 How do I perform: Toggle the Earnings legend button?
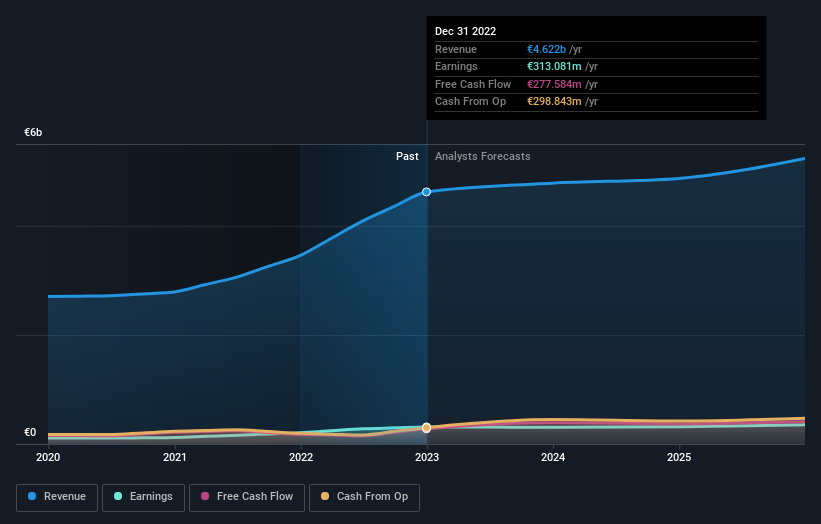pyautogui.click(x=143, y=497)
